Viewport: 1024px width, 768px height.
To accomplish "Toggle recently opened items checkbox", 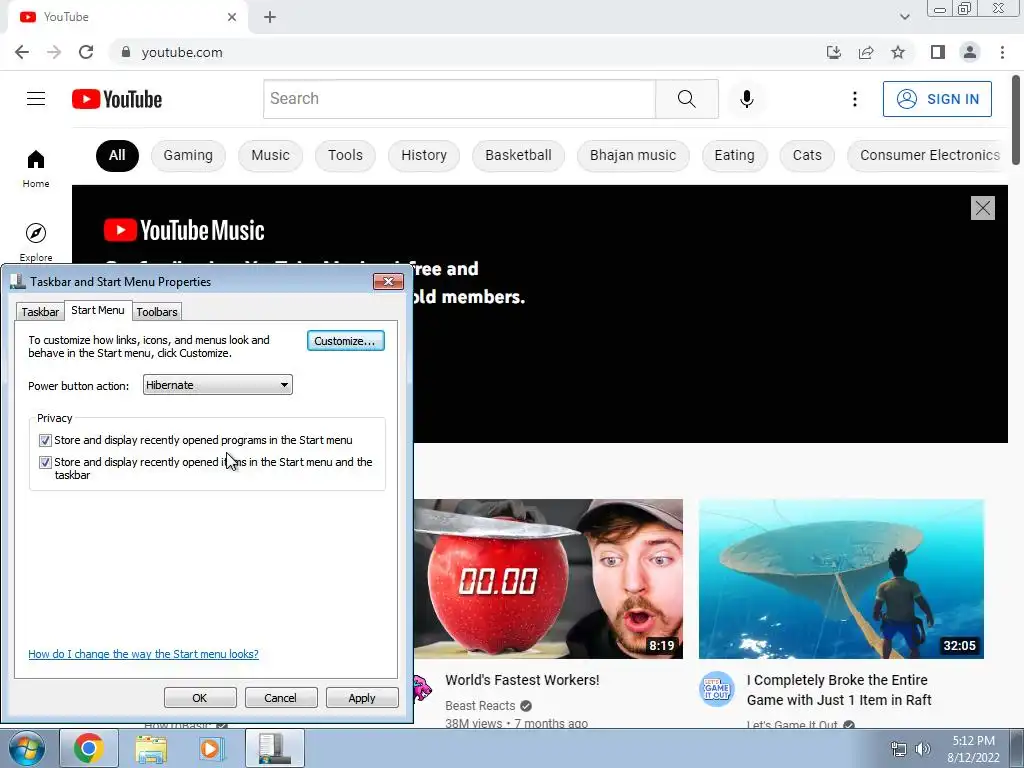I will tap(45, 462).
